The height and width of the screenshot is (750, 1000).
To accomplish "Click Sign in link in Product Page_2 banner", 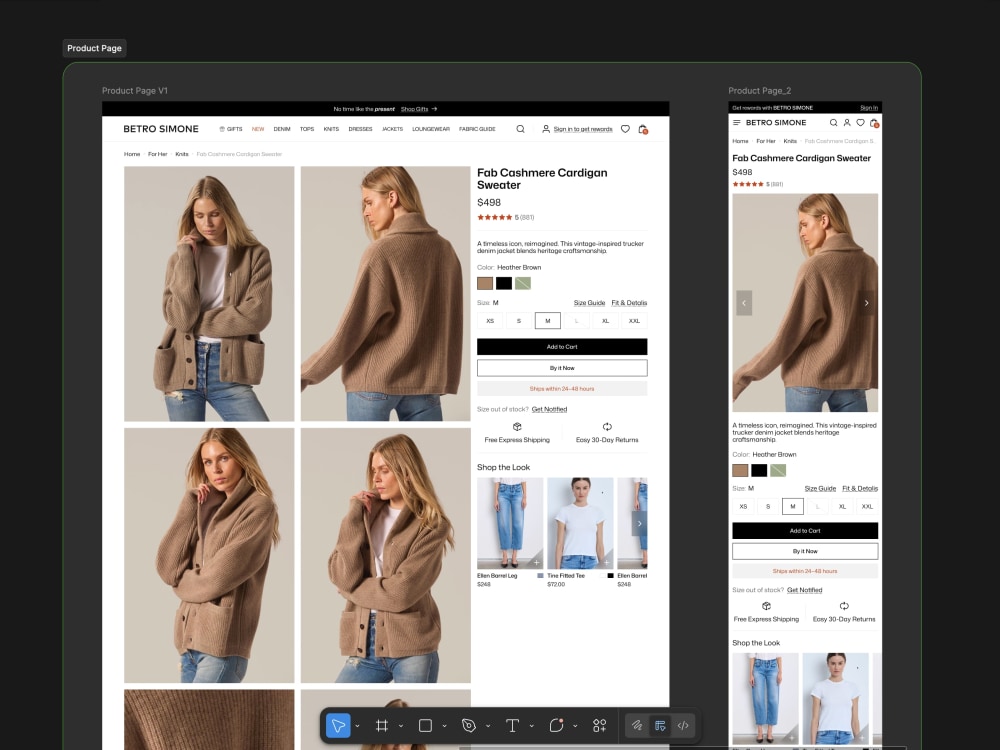I will (x=869, y=108).
